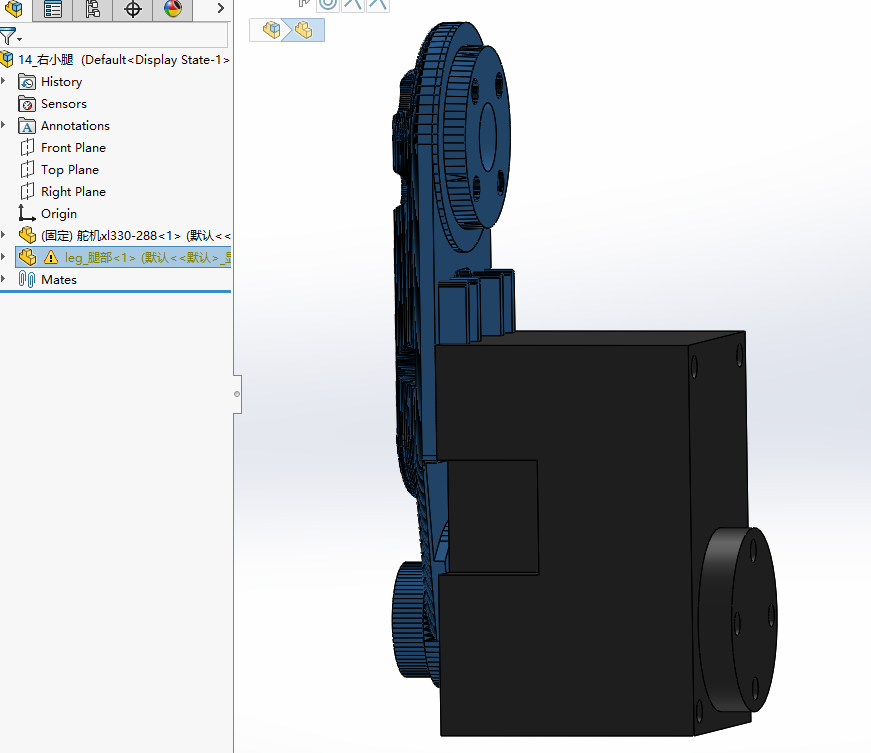Select the History folder icon
Viewport: 871px width, 753px height.
click(x=27, y=82)
